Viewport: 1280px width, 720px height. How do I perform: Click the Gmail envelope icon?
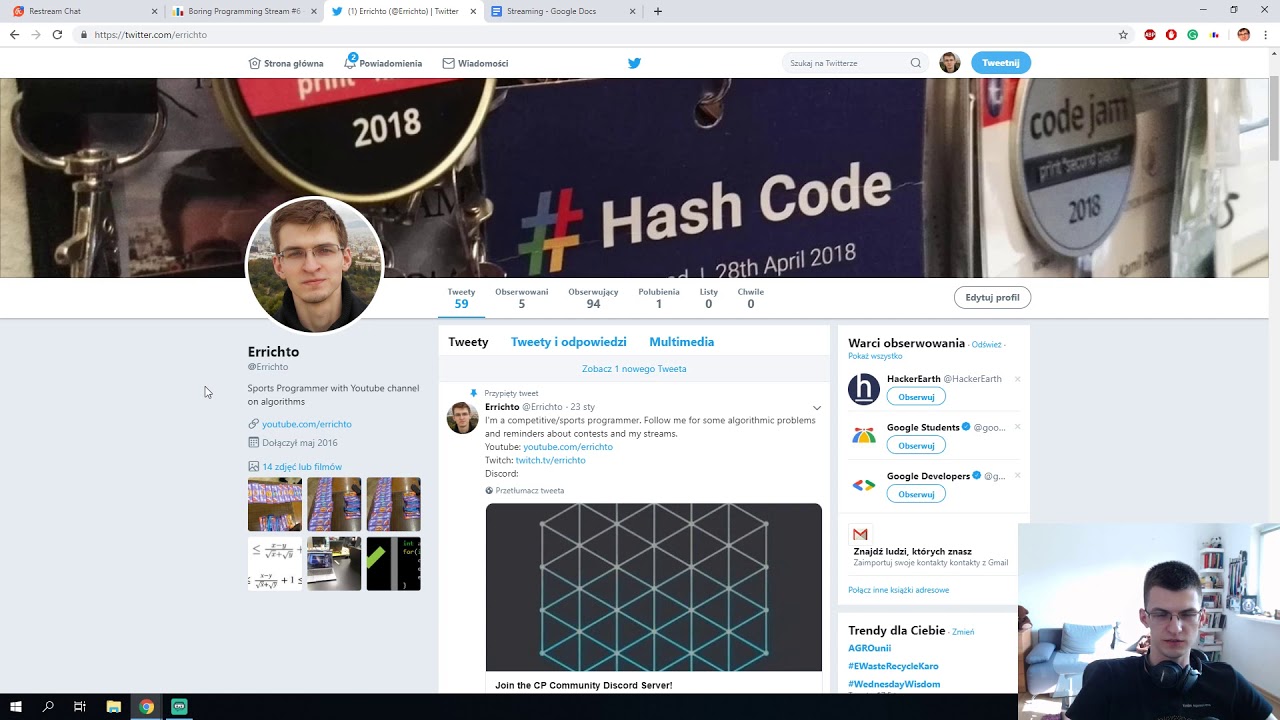860,534
